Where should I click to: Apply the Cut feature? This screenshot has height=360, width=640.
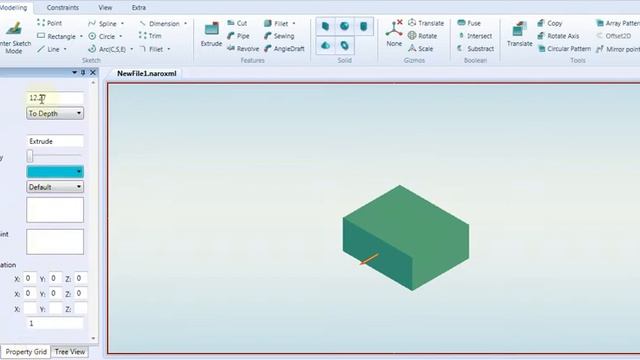[237, 23]
